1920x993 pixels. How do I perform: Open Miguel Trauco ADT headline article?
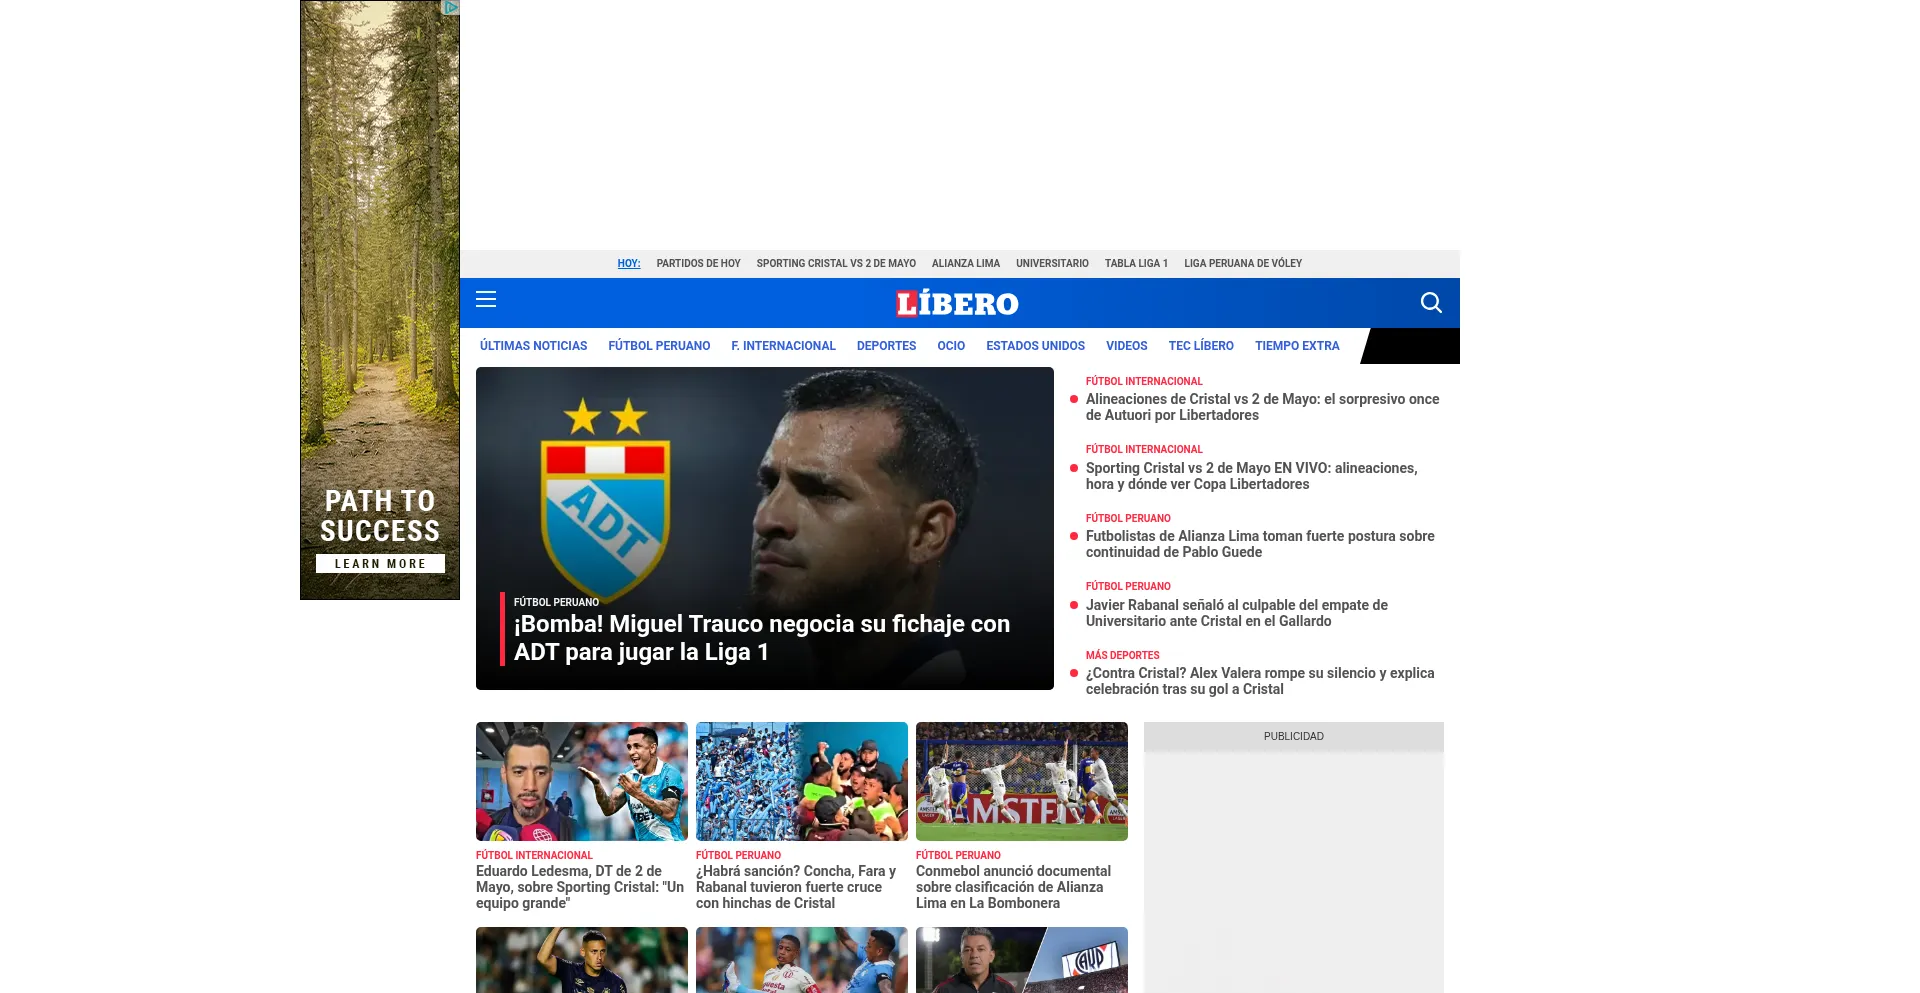tap(762, 638)
